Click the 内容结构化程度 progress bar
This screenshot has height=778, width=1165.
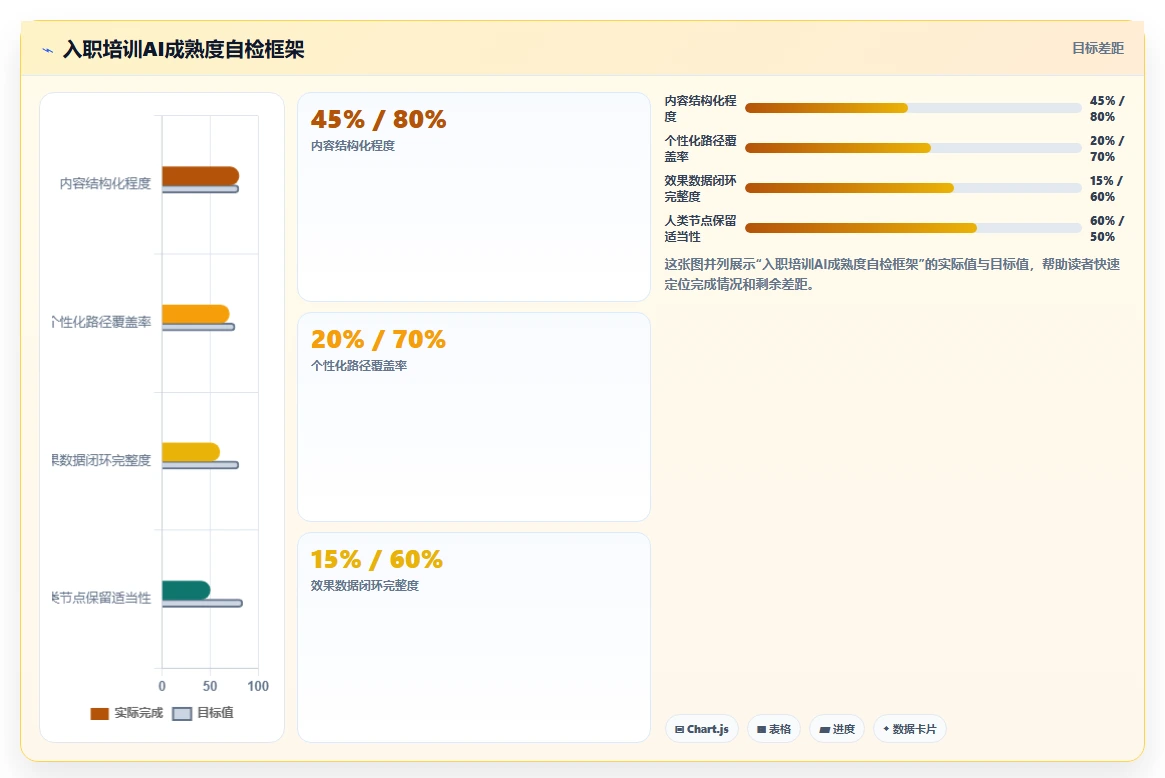pyautogui.click(x=913, y=108)
